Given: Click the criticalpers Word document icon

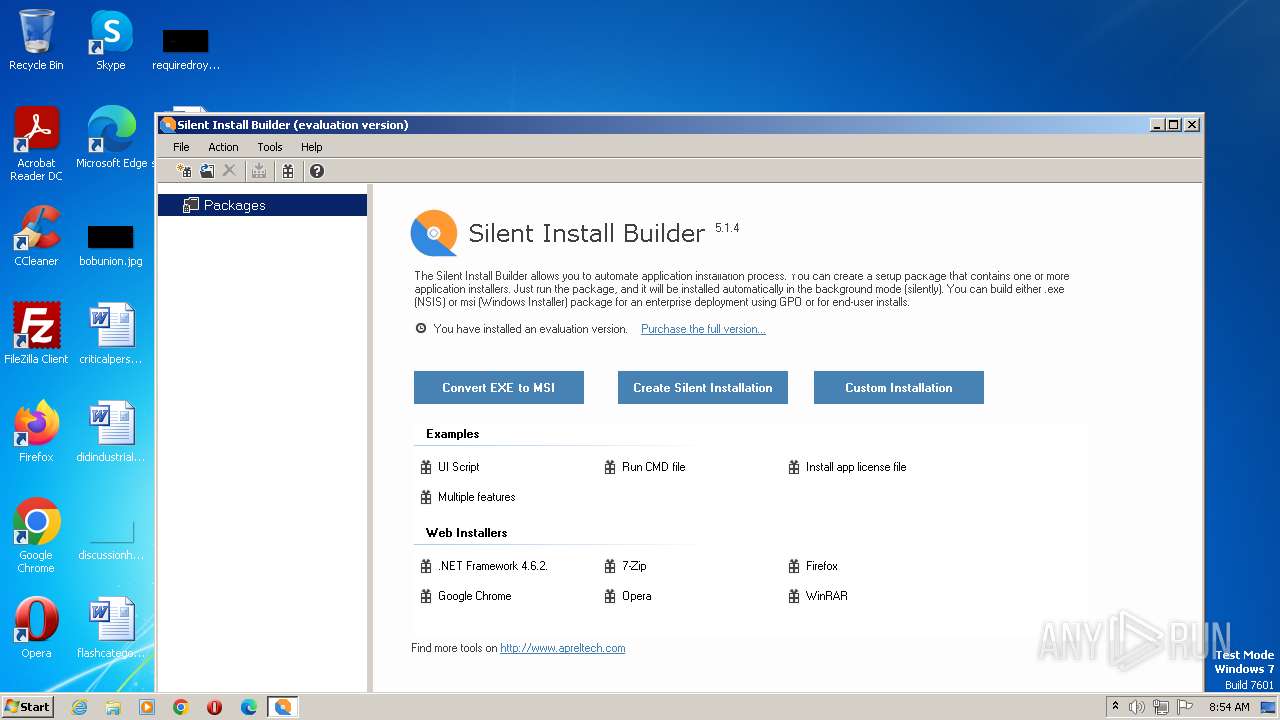Looking at the screenshot, I should 110,334.
